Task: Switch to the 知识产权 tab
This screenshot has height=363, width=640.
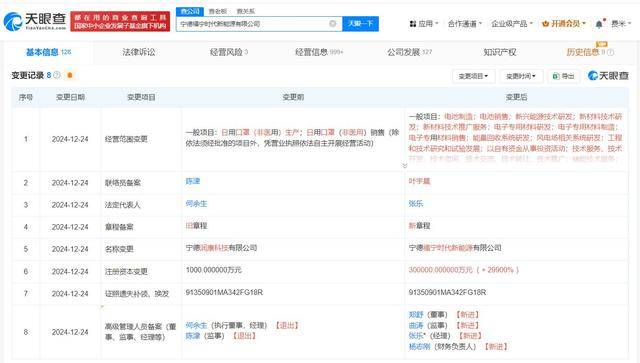Action: tap(500, 52)
